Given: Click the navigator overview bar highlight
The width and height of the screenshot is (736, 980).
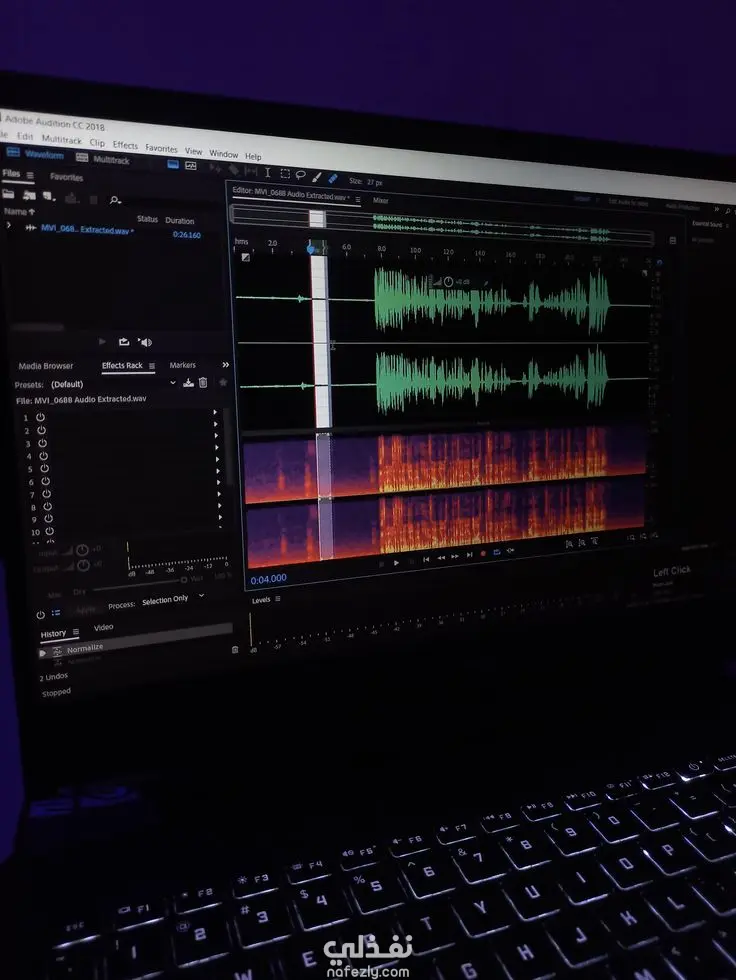Looking at the screenshot, I should (317, 219).
